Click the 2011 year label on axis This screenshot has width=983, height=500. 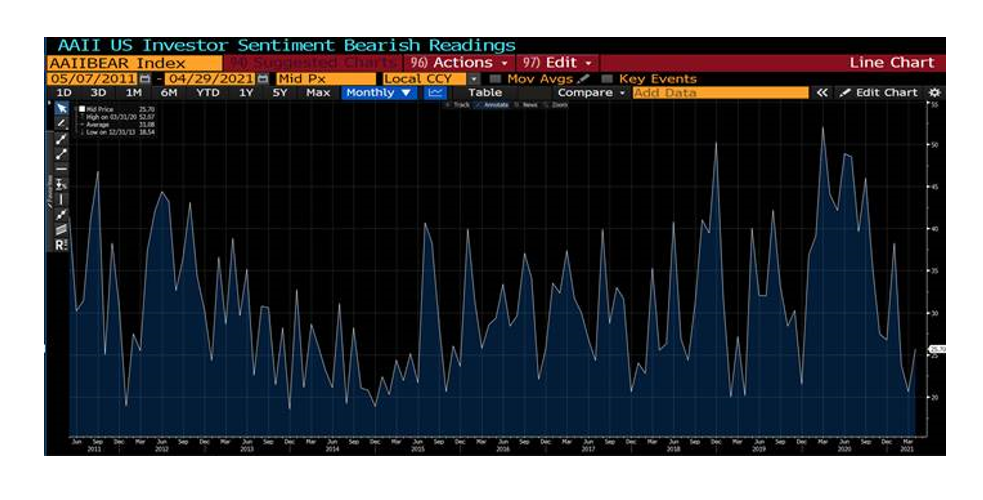(x=94, y=449)
